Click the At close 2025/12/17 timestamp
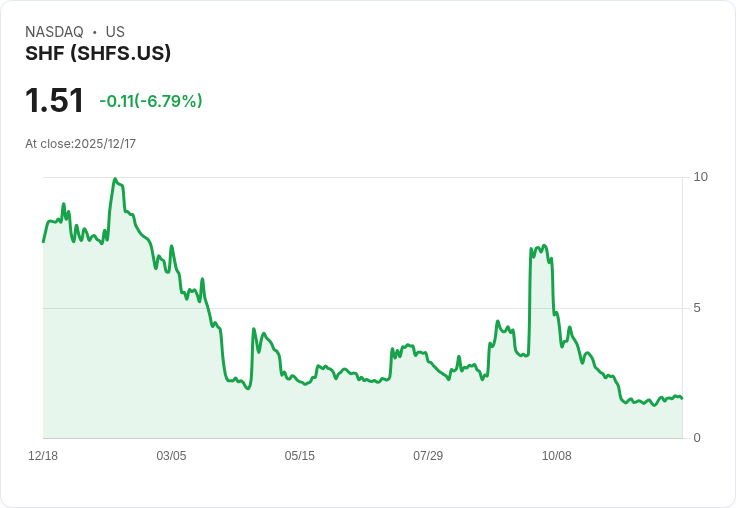This screenshot has width=736, height=508. pyautogui.click(x=81, y=144)
